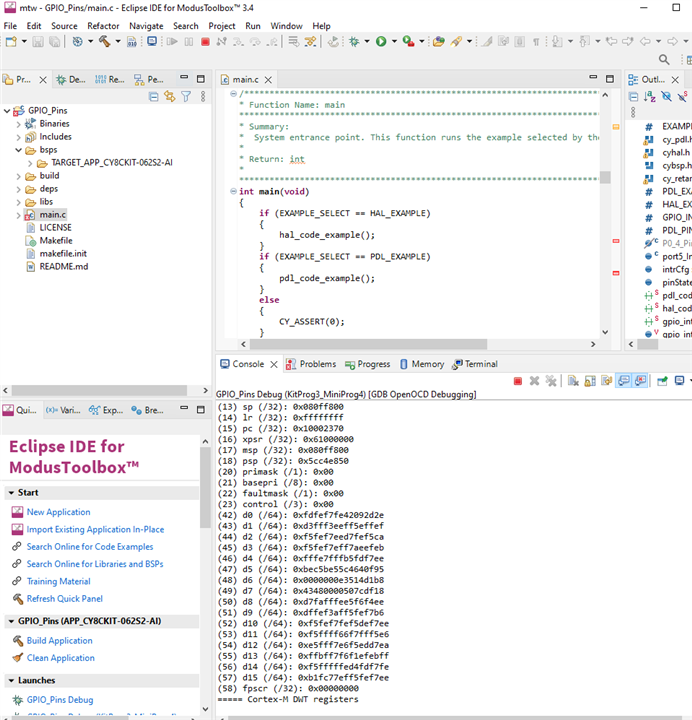Viewport: 692px width, 720px height.
Task: Click the hammer Build icon in the main toolbar
Action: (x=105, y=42)
